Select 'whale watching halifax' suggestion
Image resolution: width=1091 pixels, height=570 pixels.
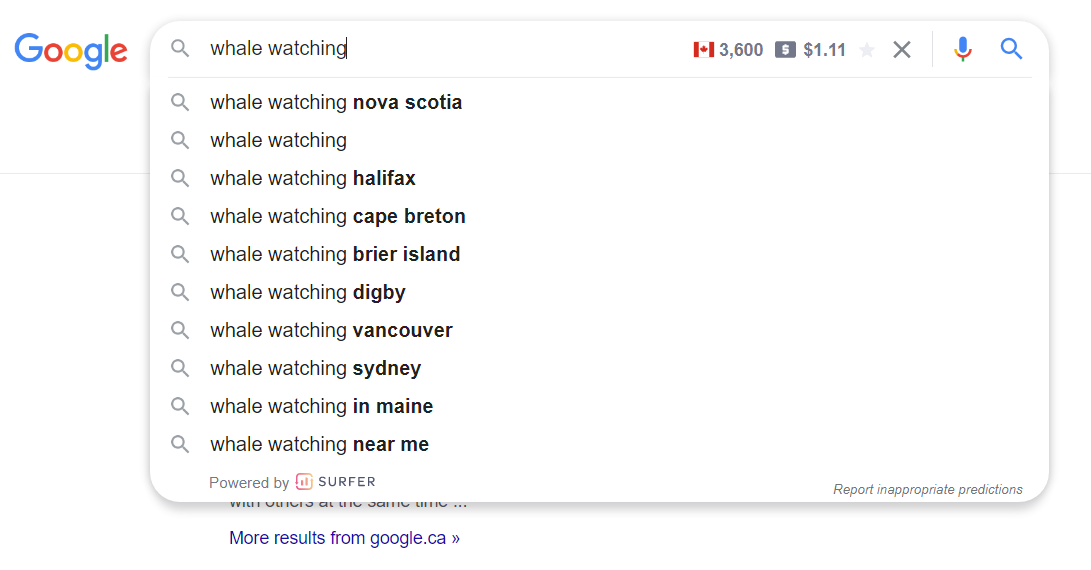pyautogui.click(x=312, y=178)
